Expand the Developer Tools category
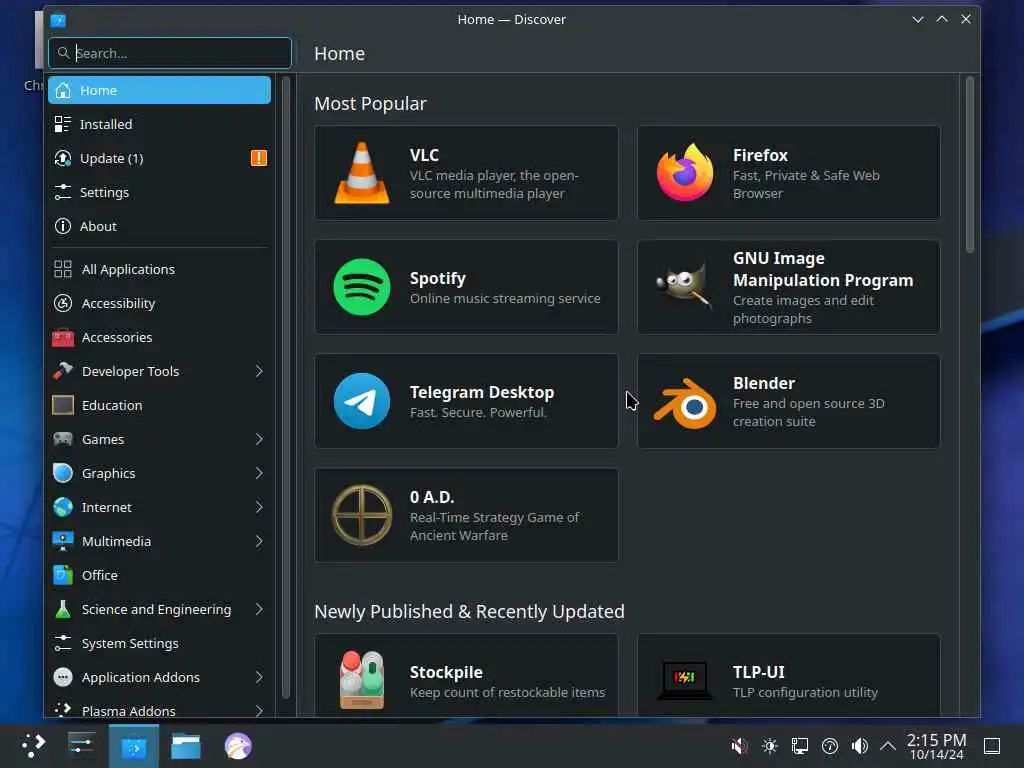1024x768 pixels. coord(259,372)
